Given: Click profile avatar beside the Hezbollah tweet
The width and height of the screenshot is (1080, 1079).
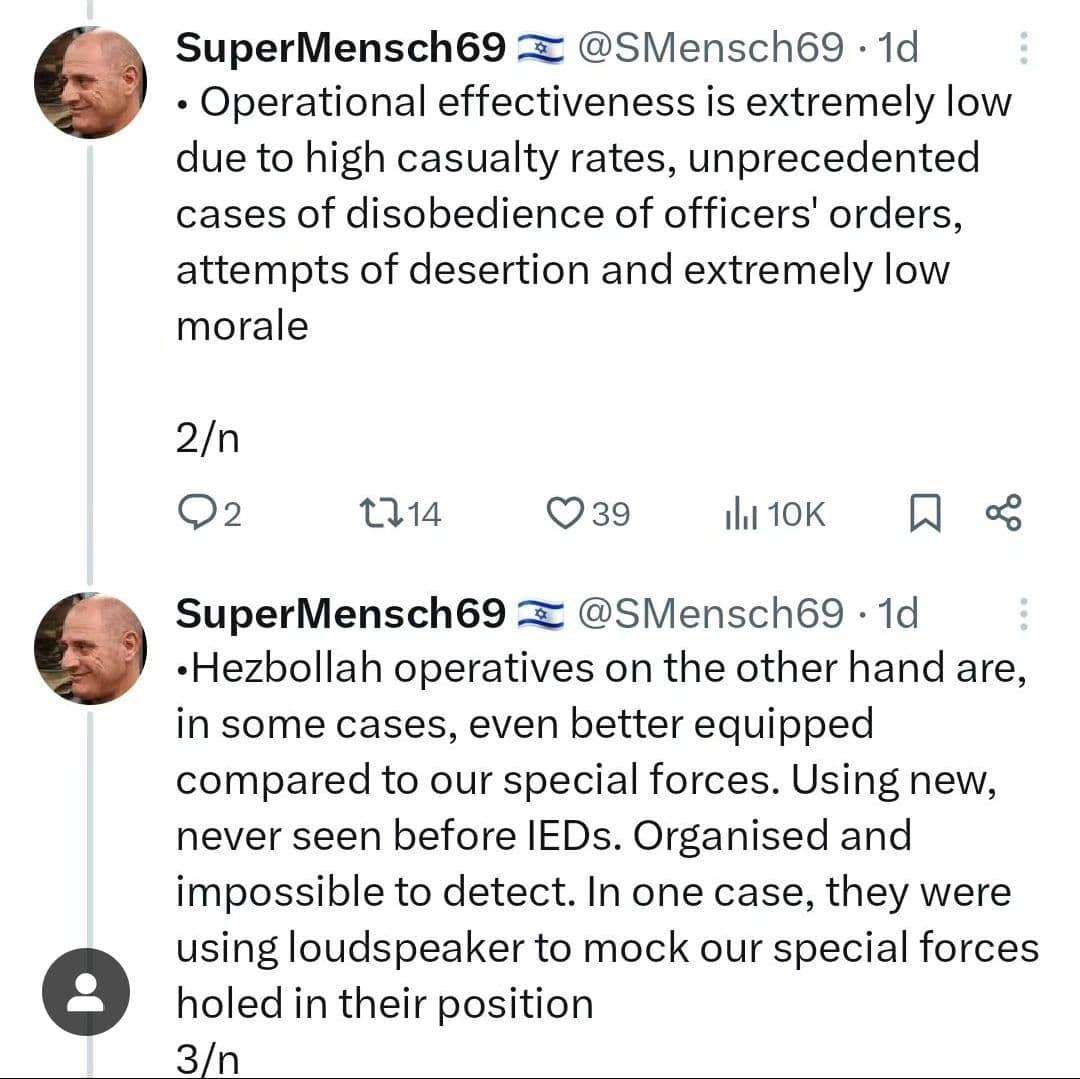Looking at the screenshot, I should tap(91, 648).
